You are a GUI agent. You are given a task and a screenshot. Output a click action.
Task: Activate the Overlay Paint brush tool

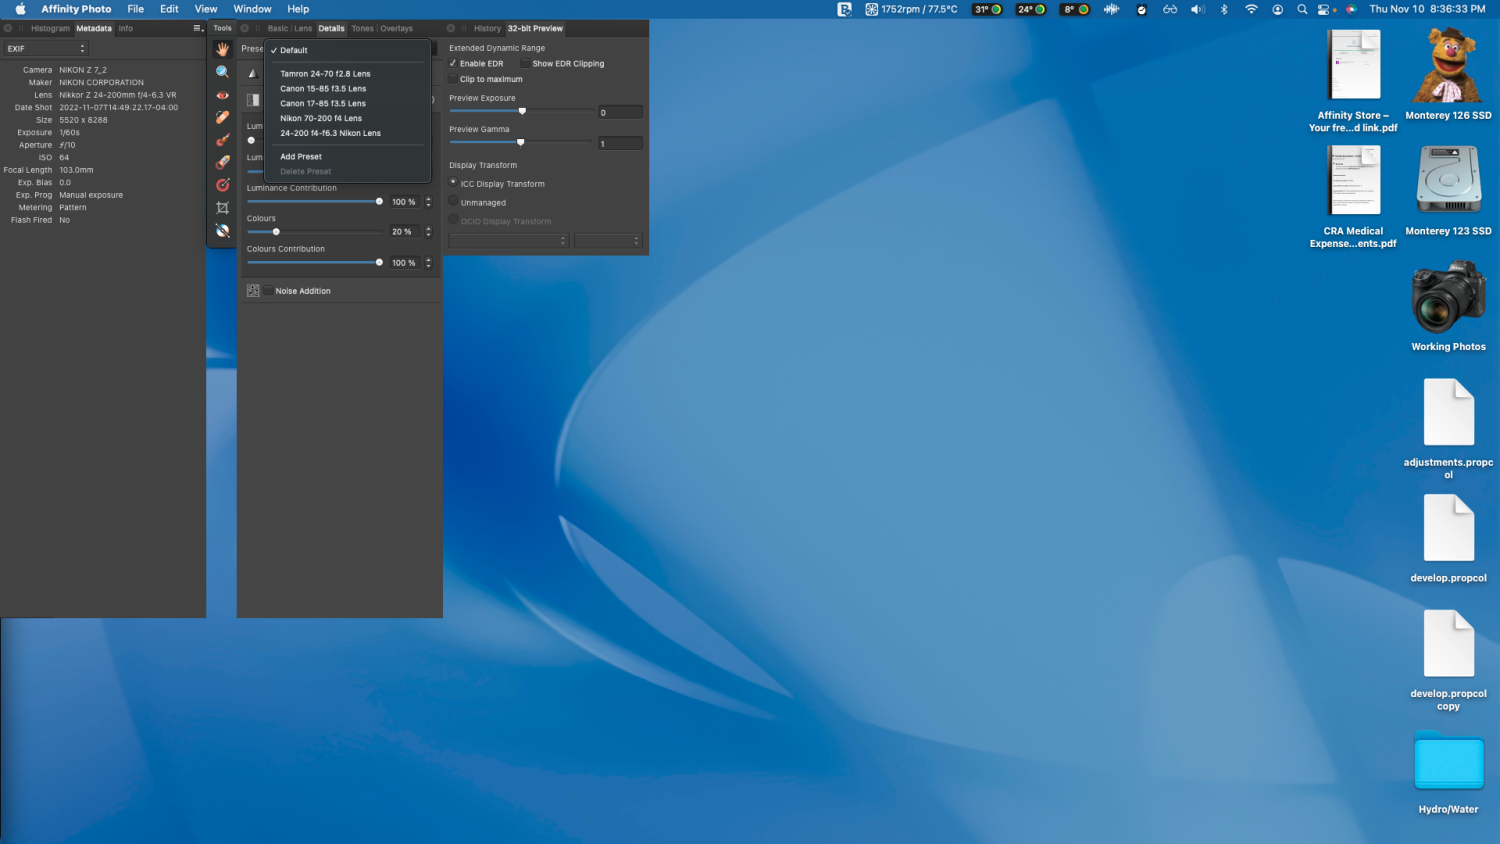[x=222, y=140]
